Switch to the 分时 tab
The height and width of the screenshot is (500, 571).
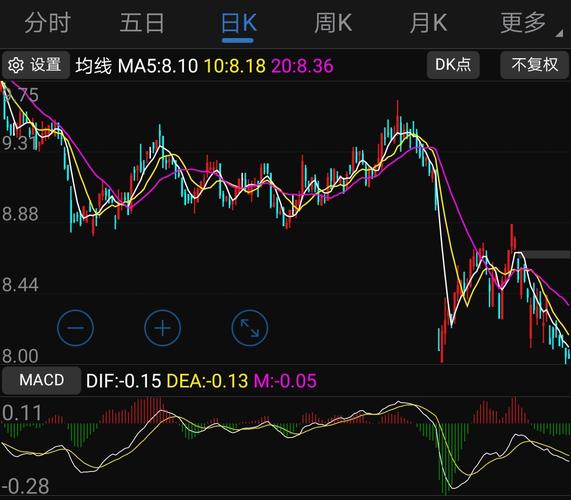47,23
